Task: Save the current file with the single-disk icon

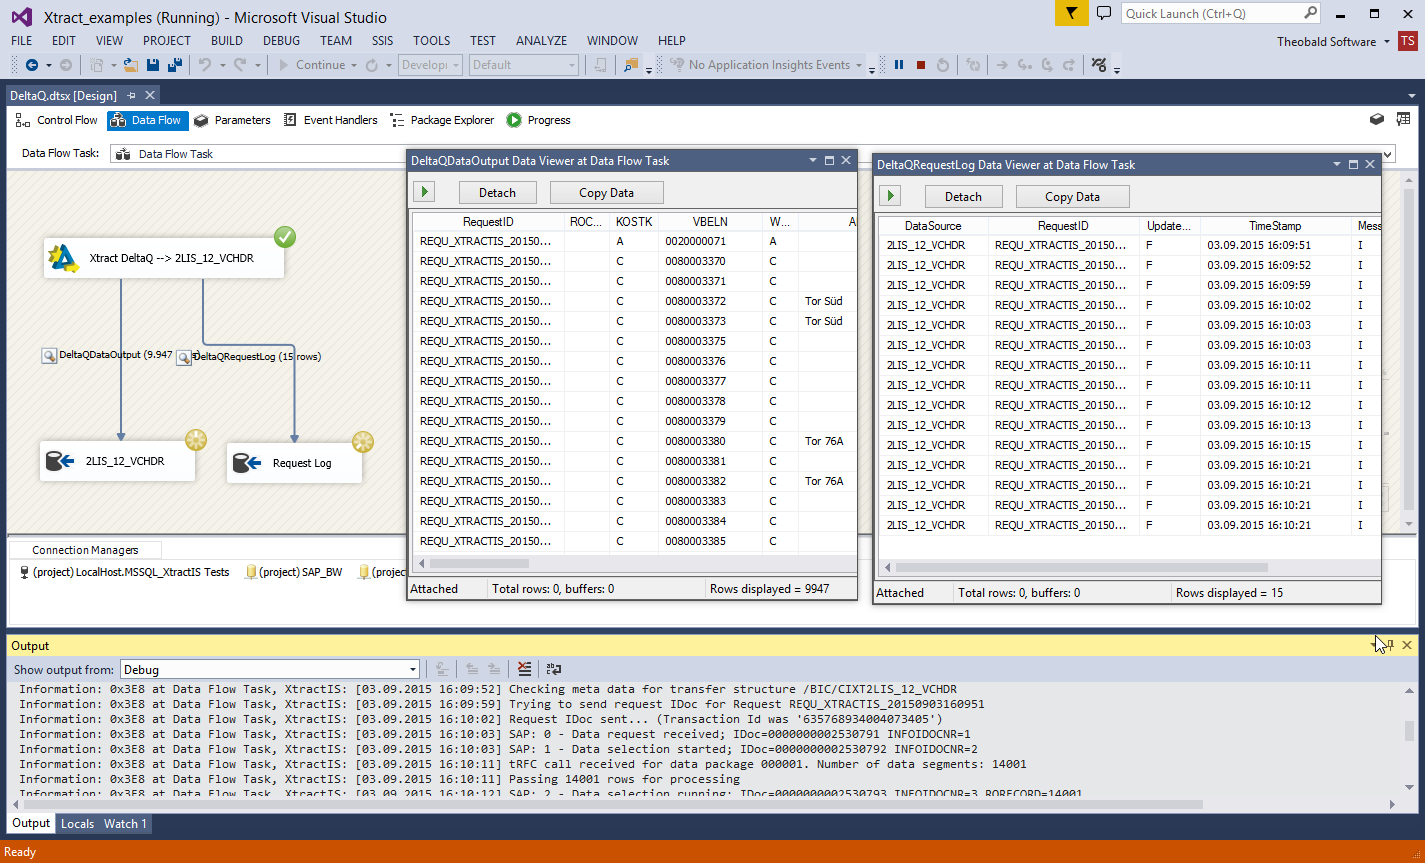Action: [153, 65]
